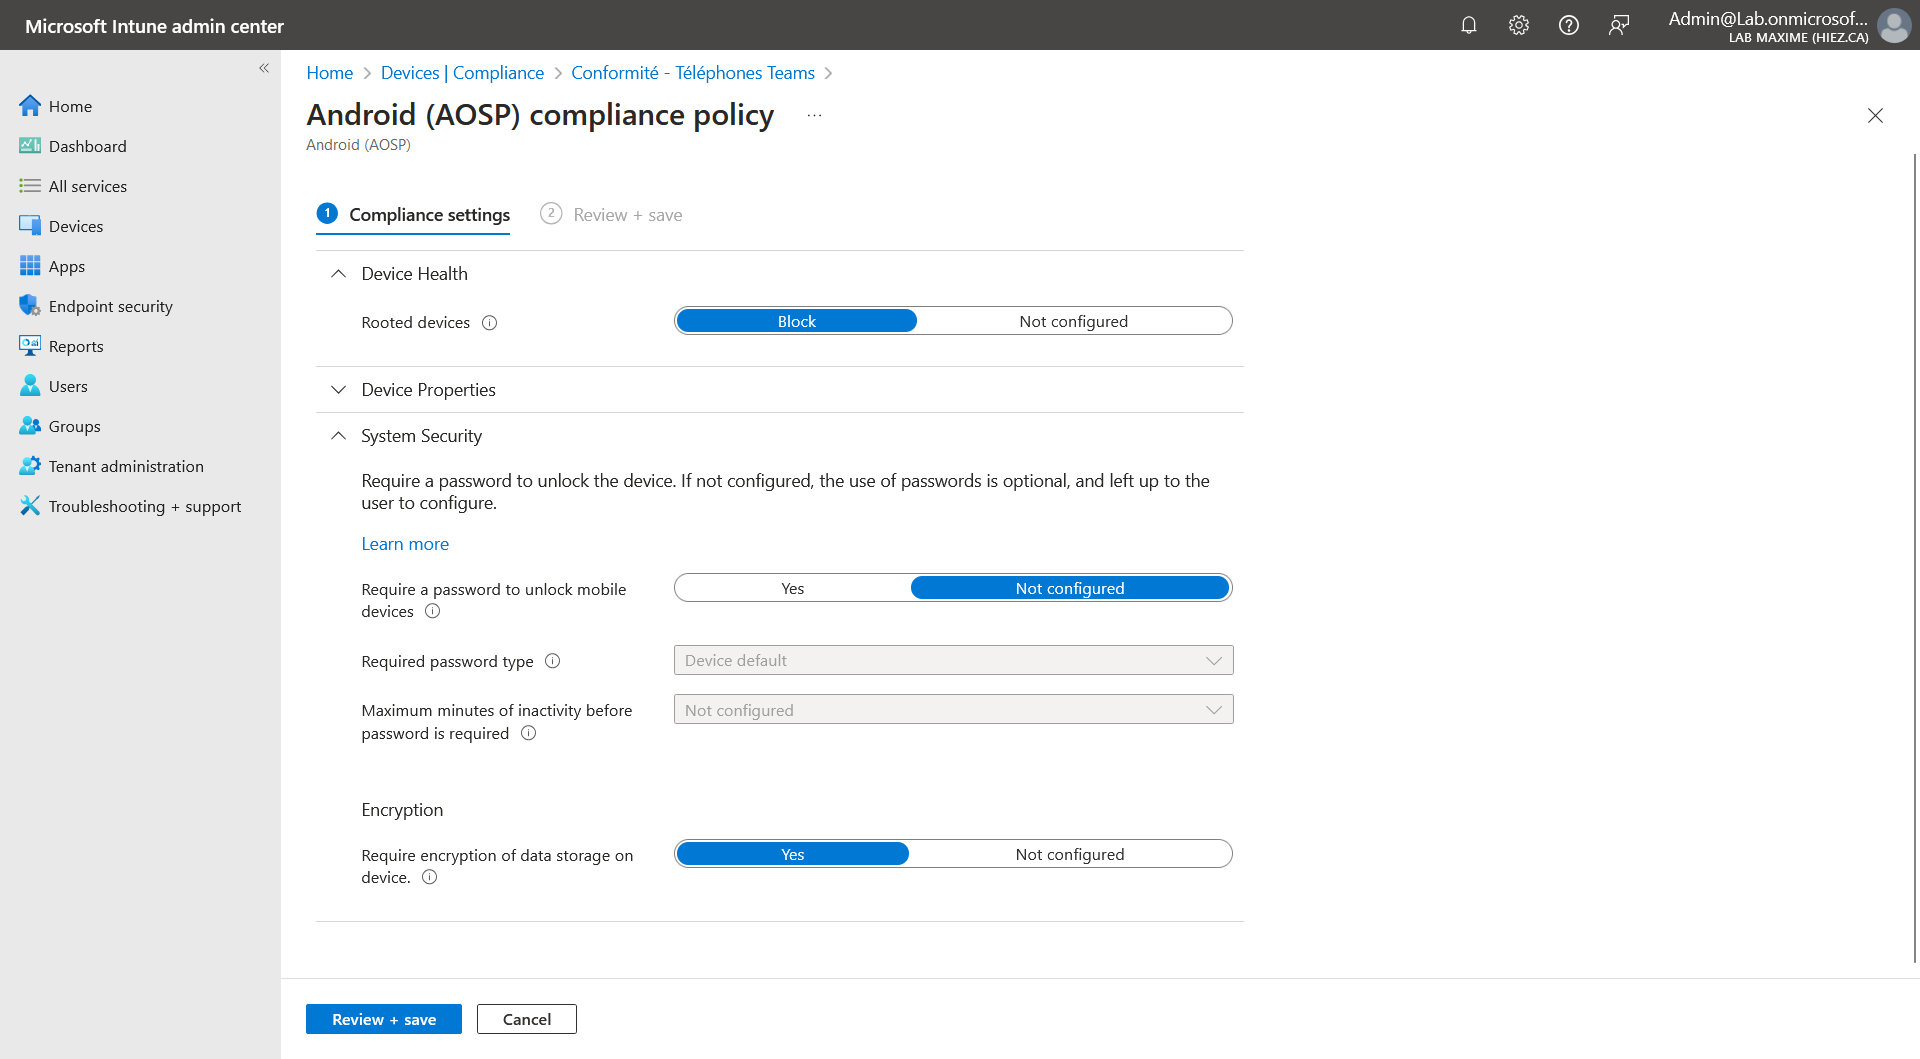Screen dimensions: 1920x1059
Task: Open the Learn more link
Action: click(405, 544)
